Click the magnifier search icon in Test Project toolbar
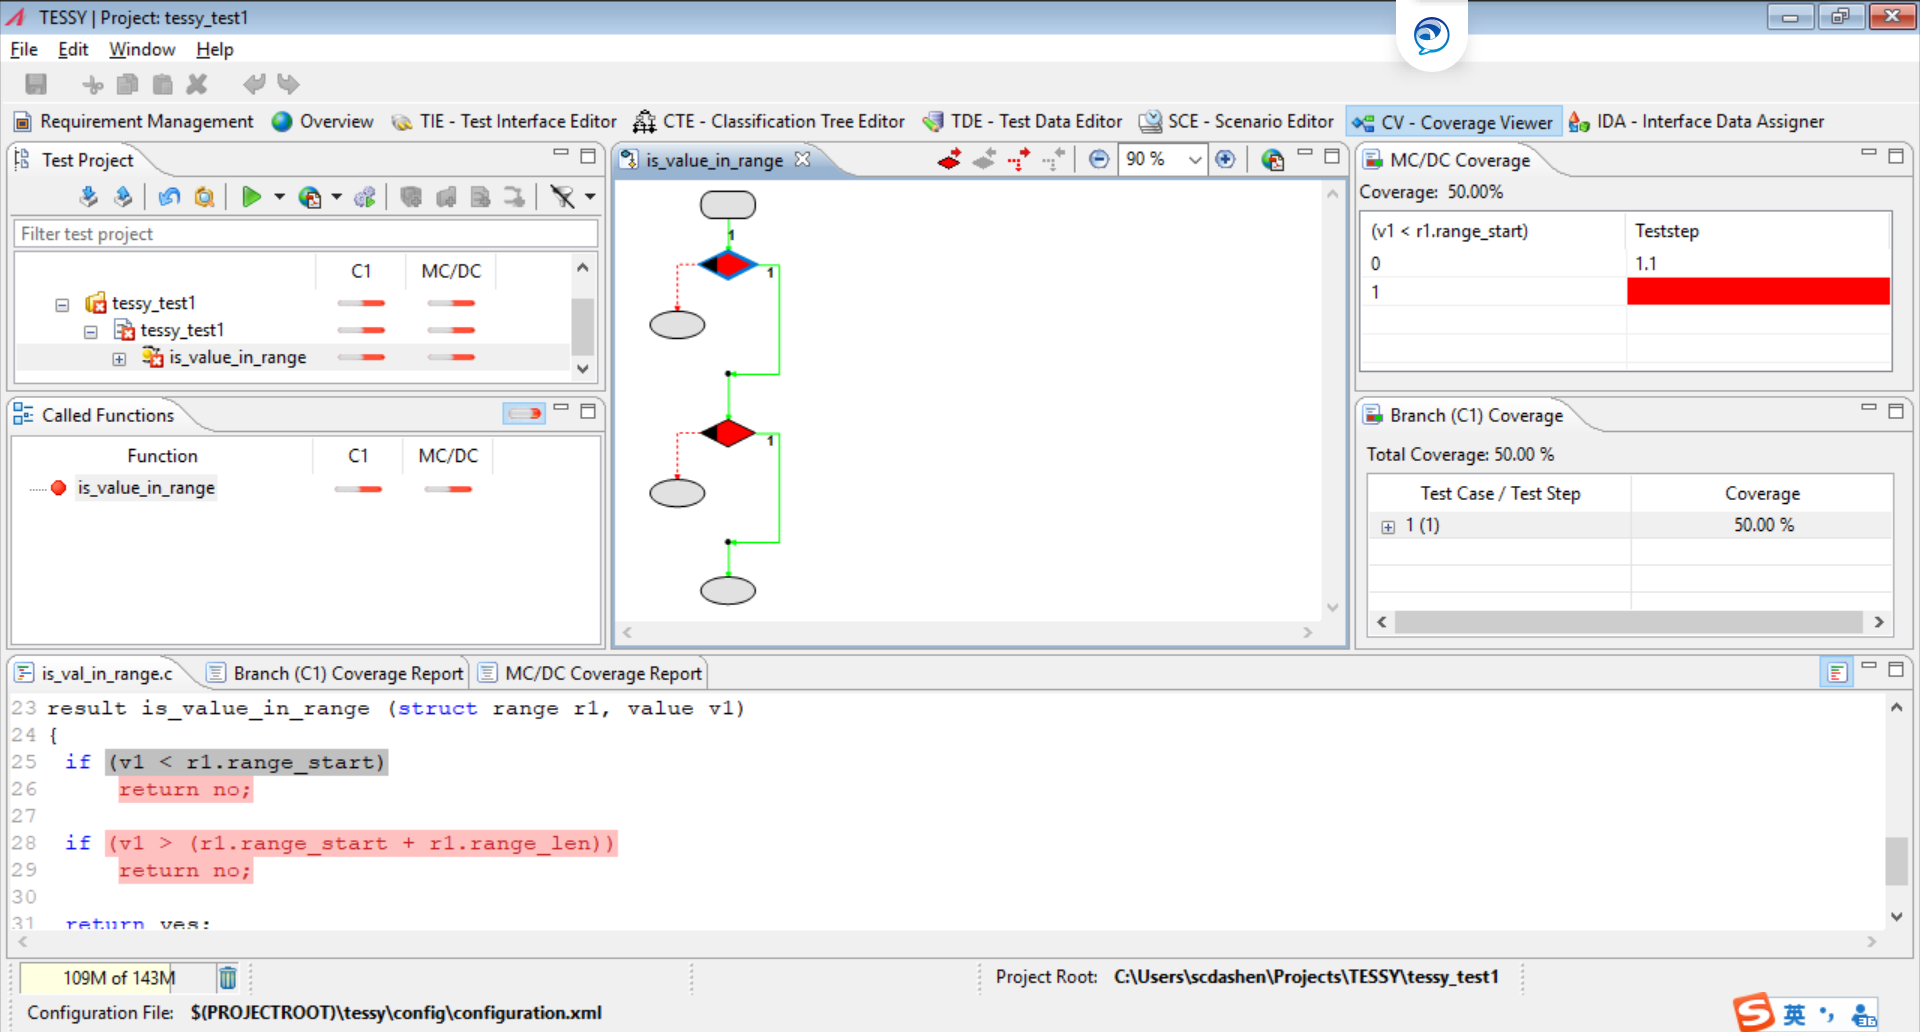 coord(204,197)
